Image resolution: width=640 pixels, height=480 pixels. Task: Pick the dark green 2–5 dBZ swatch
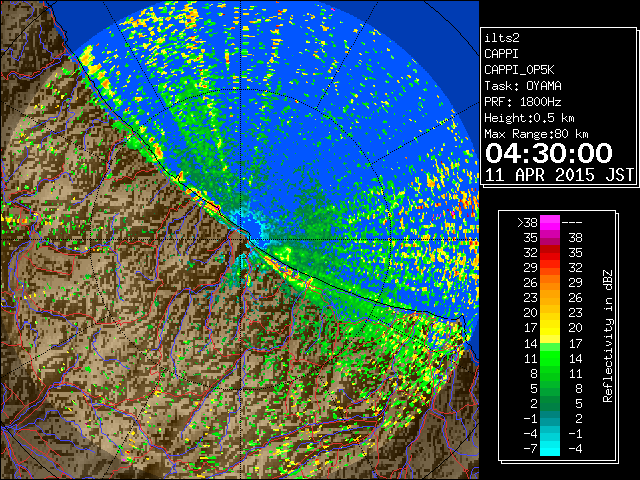click(x=550, y=403)
